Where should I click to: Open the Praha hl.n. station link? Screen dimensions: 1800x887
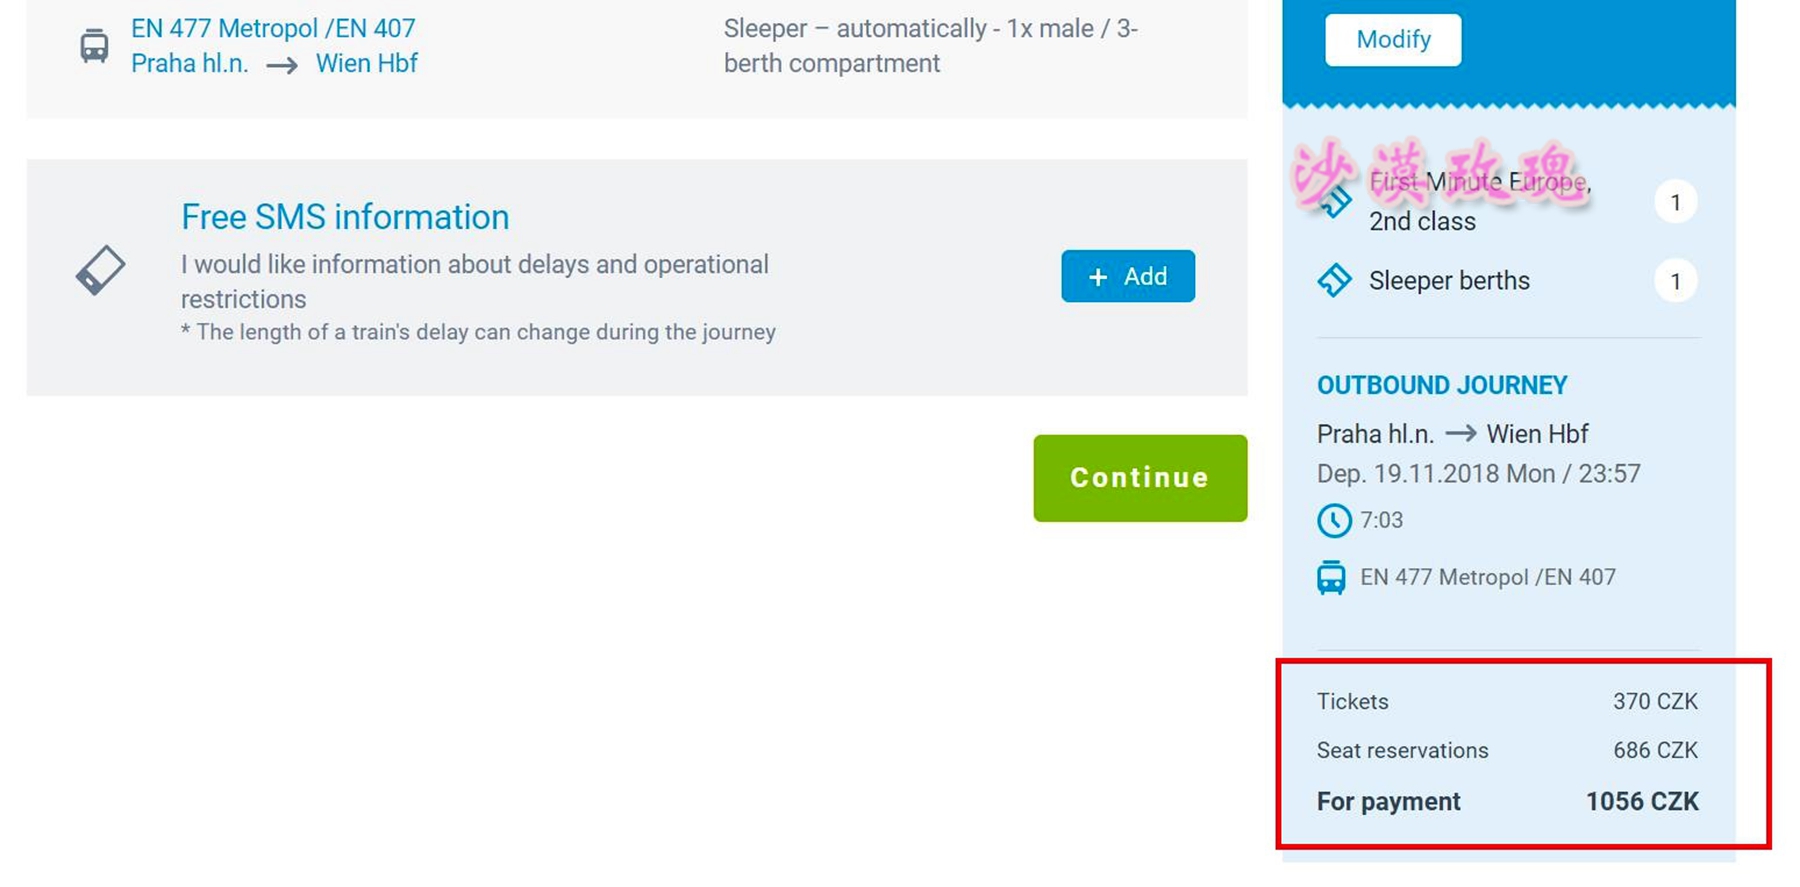pos(190,64)
